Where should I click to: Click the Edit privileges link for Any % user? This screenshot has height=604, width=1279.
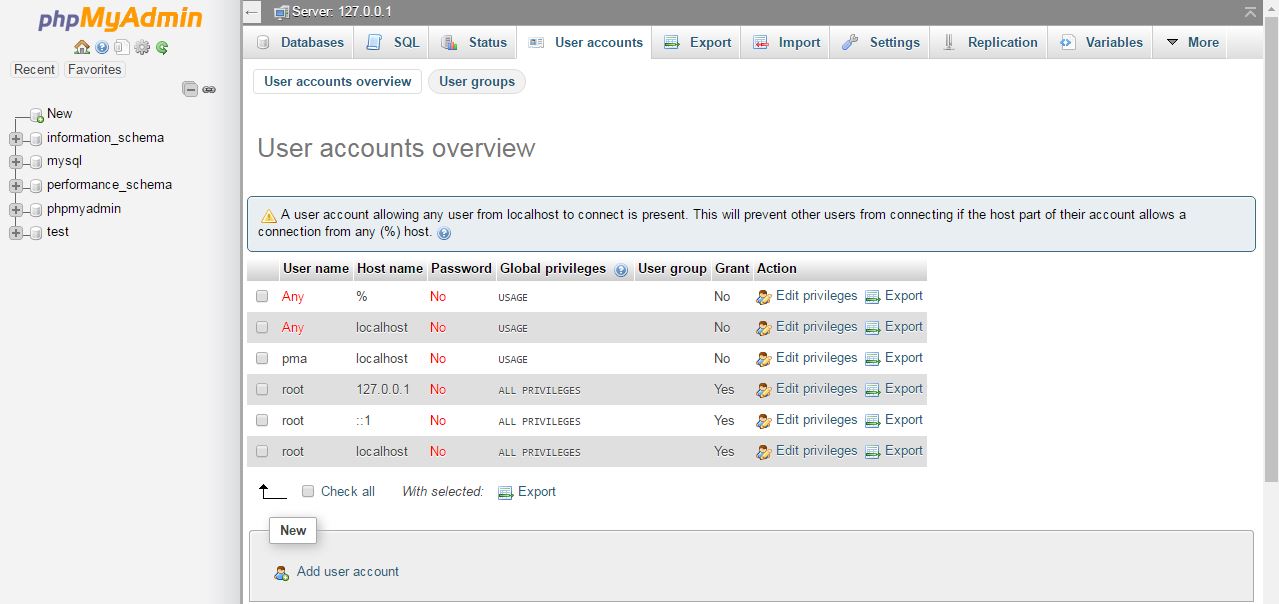point(815,296)
